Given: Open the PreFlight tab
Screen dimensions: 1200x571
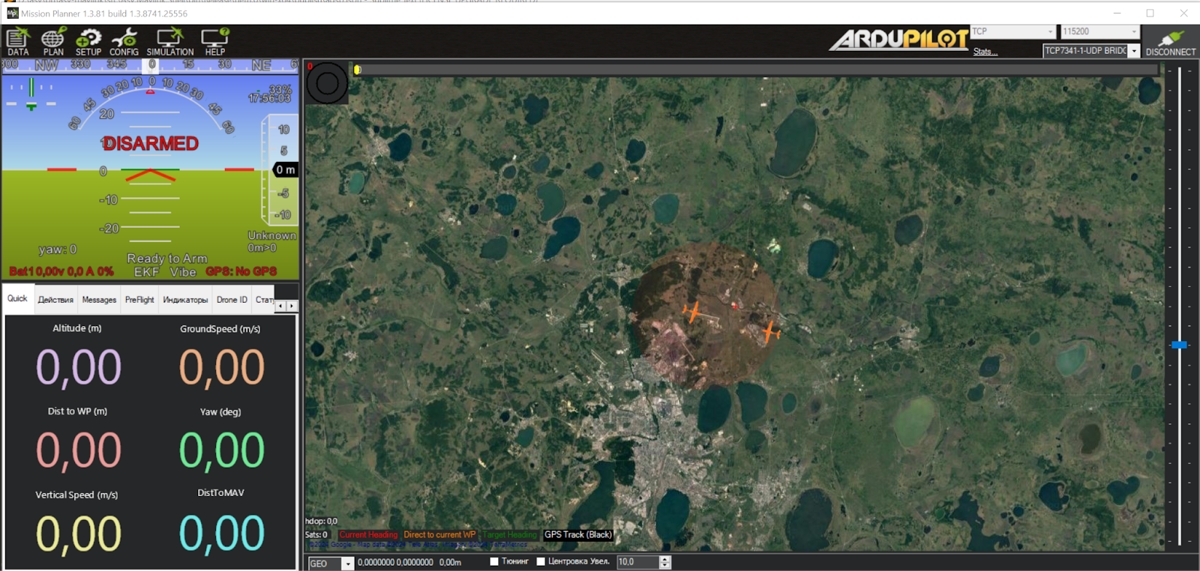Looking at the screenshot, I should coord(140,300).
